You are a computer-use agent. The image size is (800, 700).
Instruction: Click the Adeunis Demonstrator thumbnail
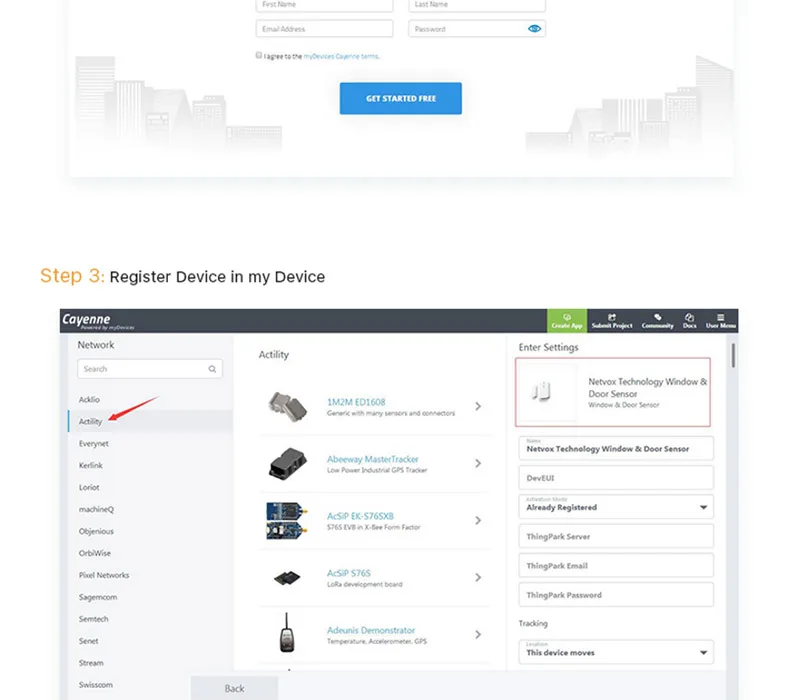[287, 633]
